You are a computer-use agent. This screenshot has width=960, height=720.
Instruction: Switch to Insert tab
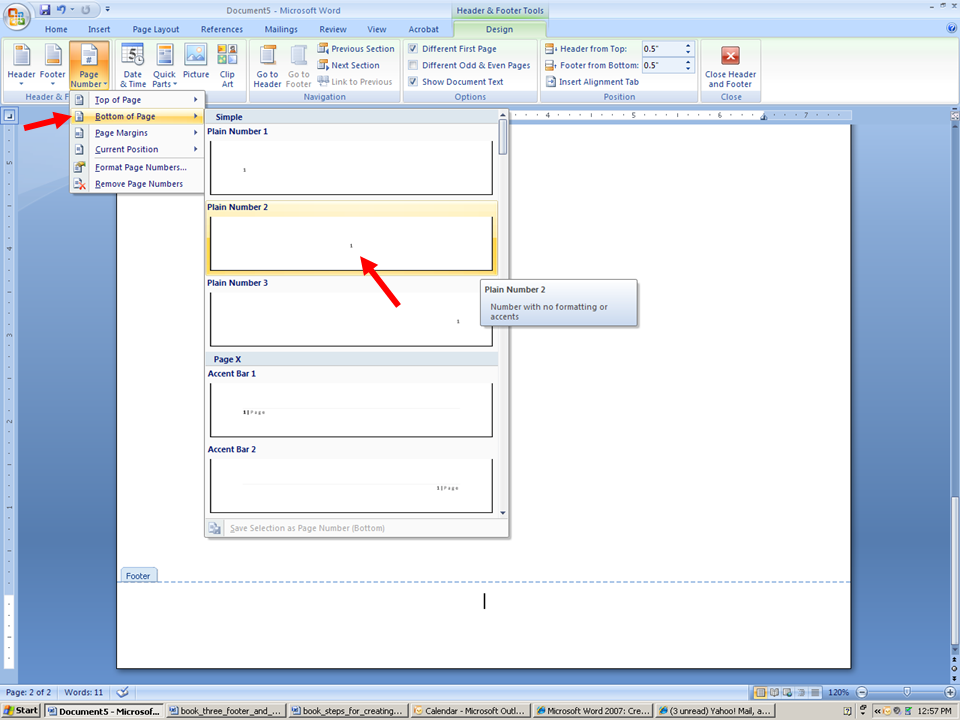99,29
